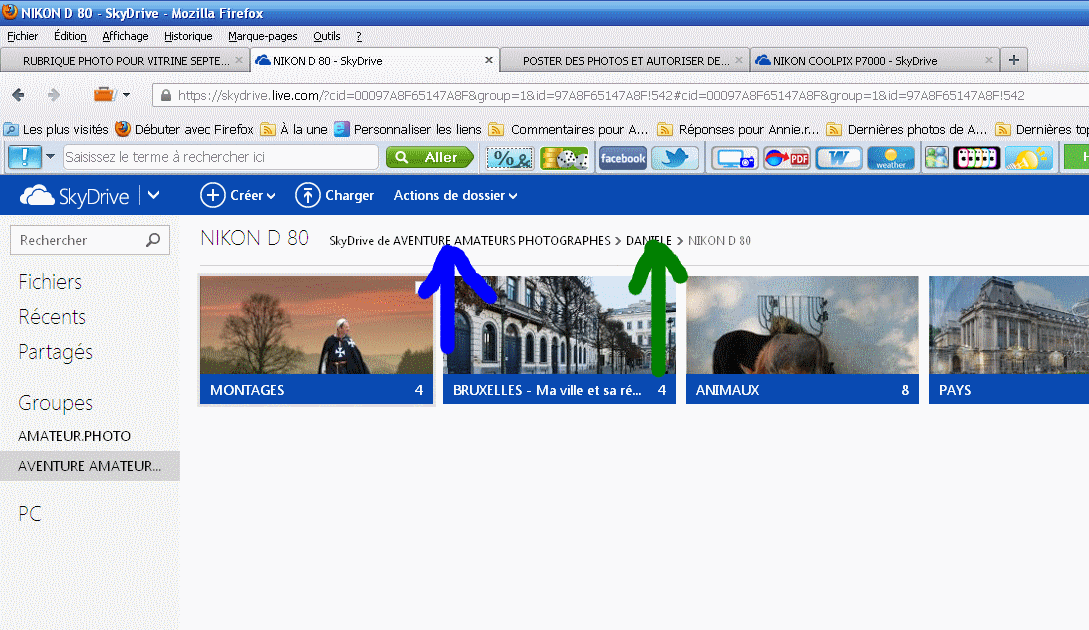Click the weather toolbar icon
1089x630 pixels.
tap(891, 158)
